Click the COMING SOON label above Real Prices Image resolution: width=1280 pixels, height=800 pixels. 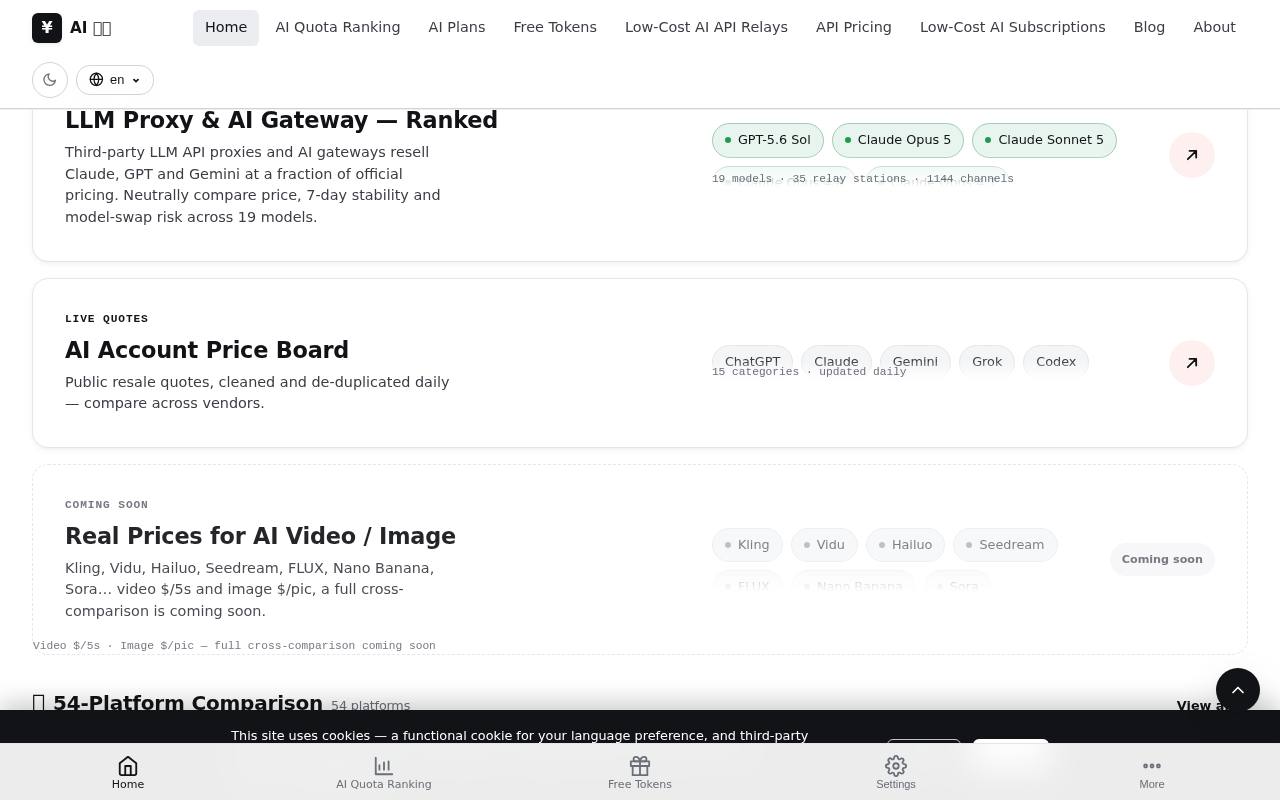click(x=107, y=505)
